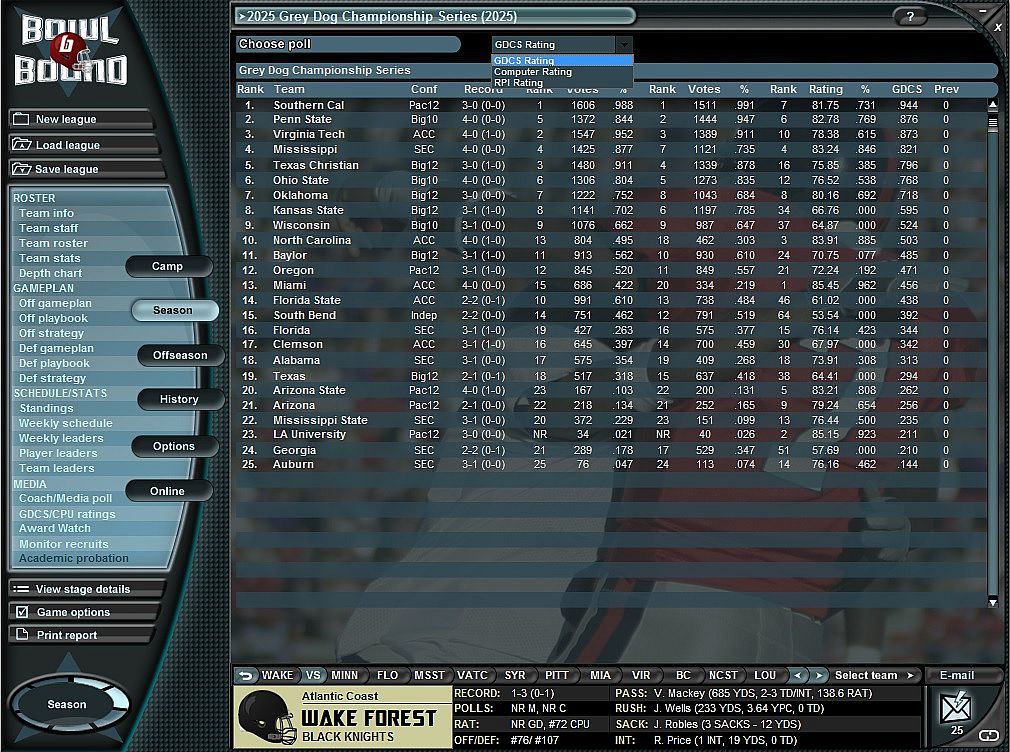Screen dimensions: 1010x752
Task: Open Academic probation in sidebar
Action: (x=73, y=558)
